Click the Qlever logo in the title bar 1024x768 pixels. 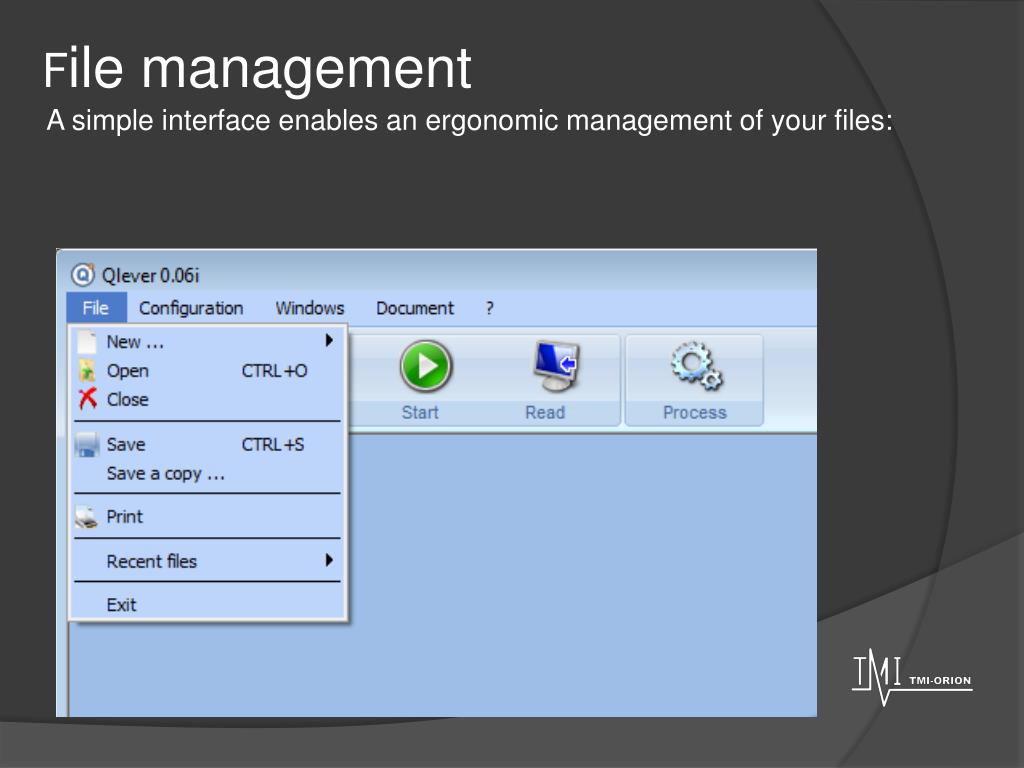tap(83, 275)
